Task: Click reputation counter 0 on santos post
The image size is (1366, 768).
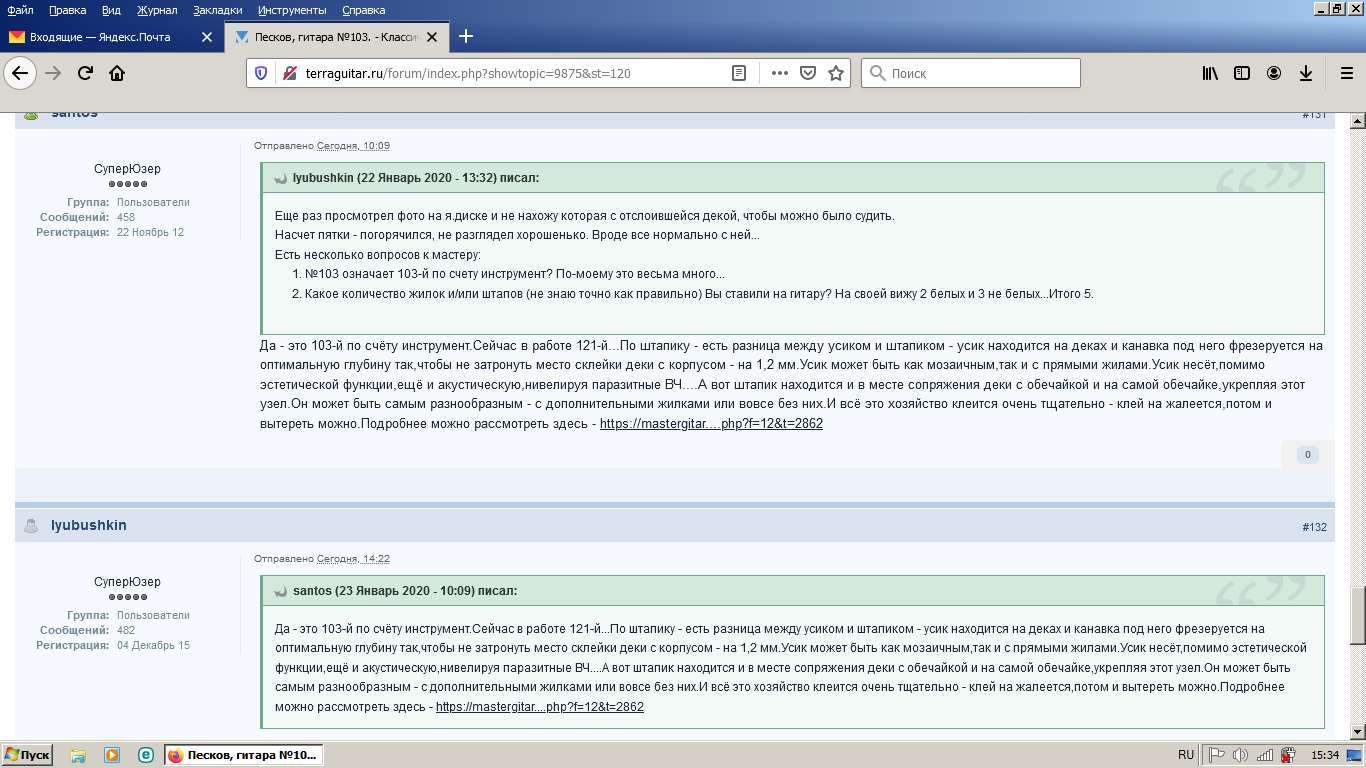Action: 1307,455
